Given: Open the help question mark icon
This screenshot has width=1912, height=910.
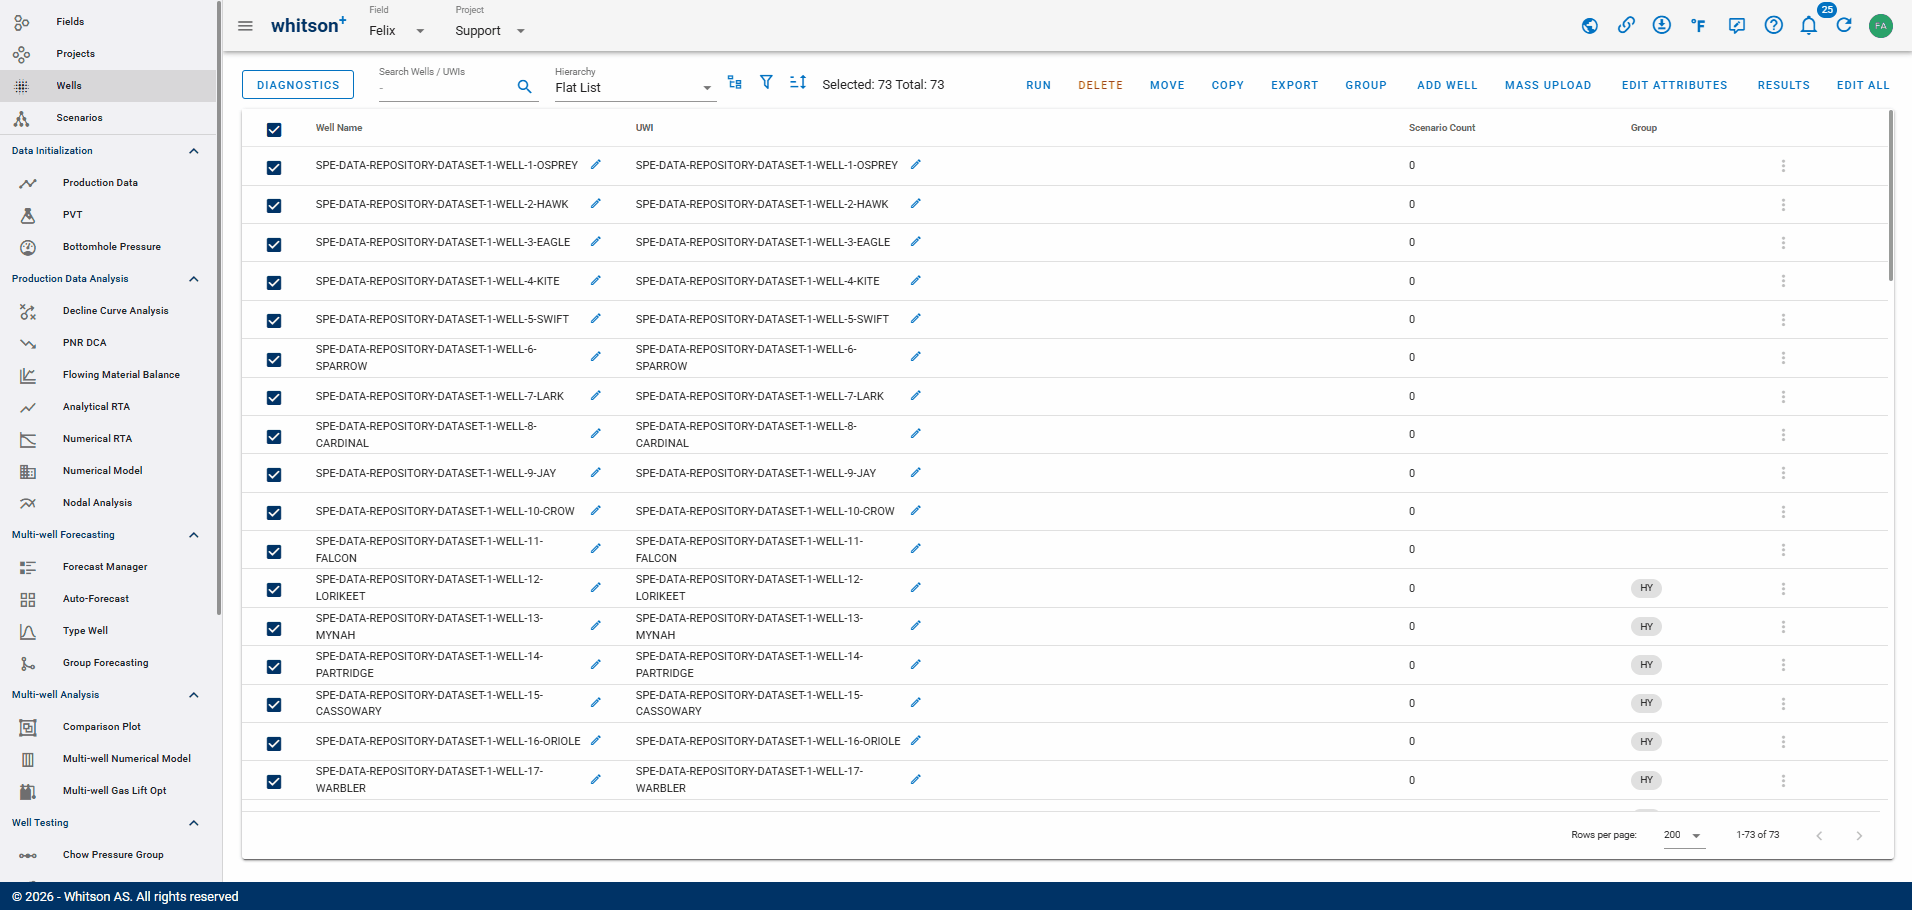Looking at the screenshot, I should coord(1774,25).
